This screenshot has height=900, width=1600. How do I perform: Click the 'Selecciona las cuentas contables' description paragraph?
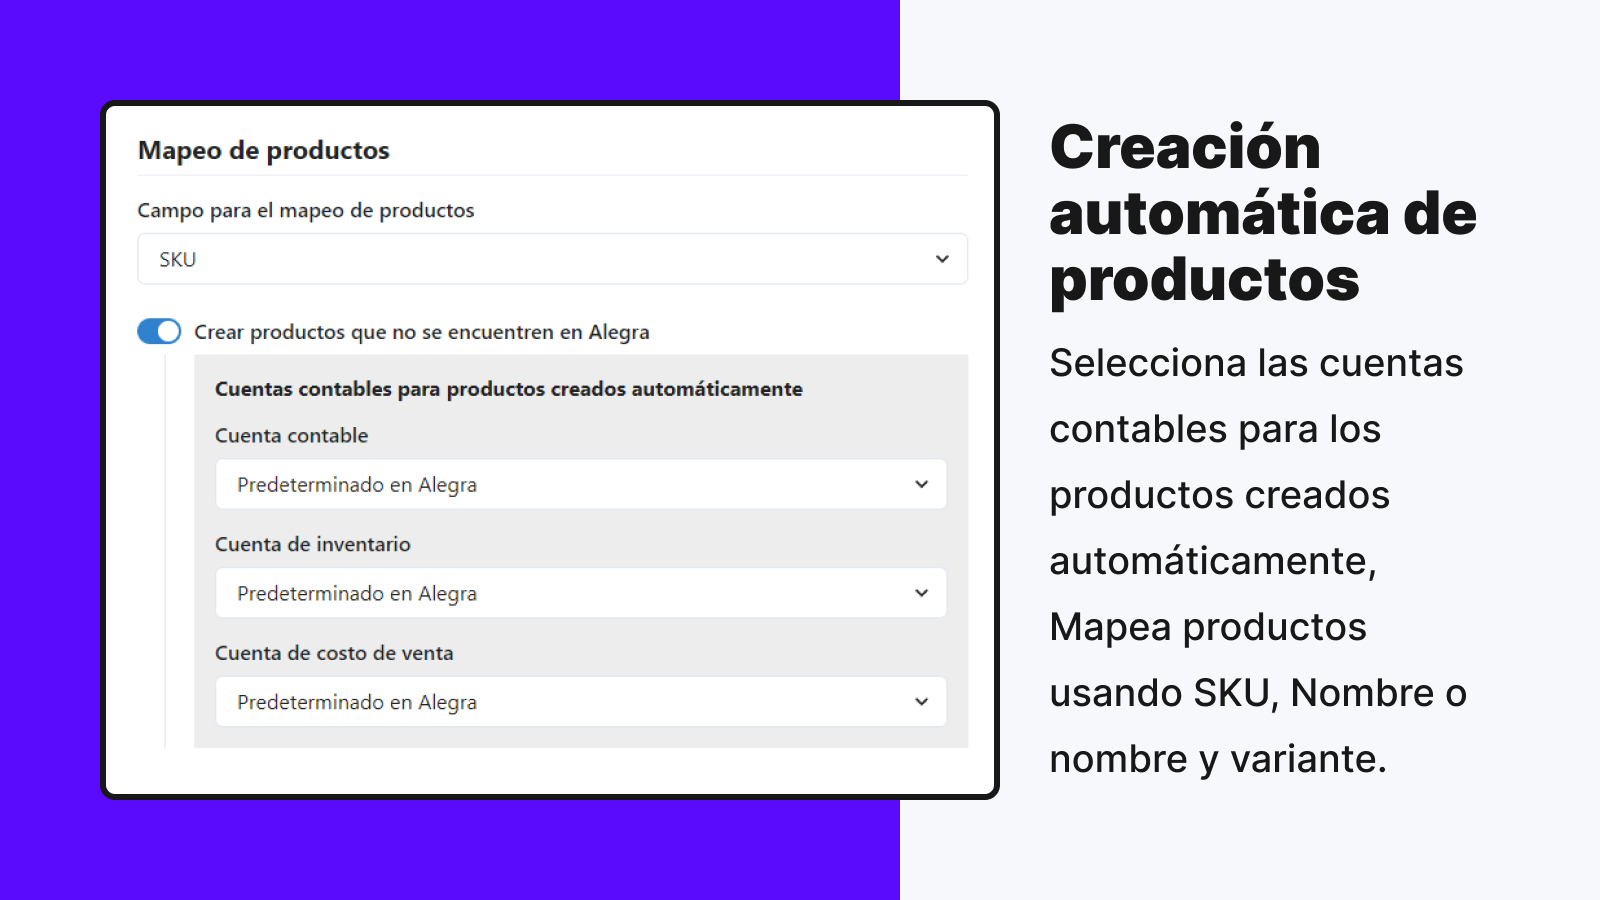coord(1257,560)
